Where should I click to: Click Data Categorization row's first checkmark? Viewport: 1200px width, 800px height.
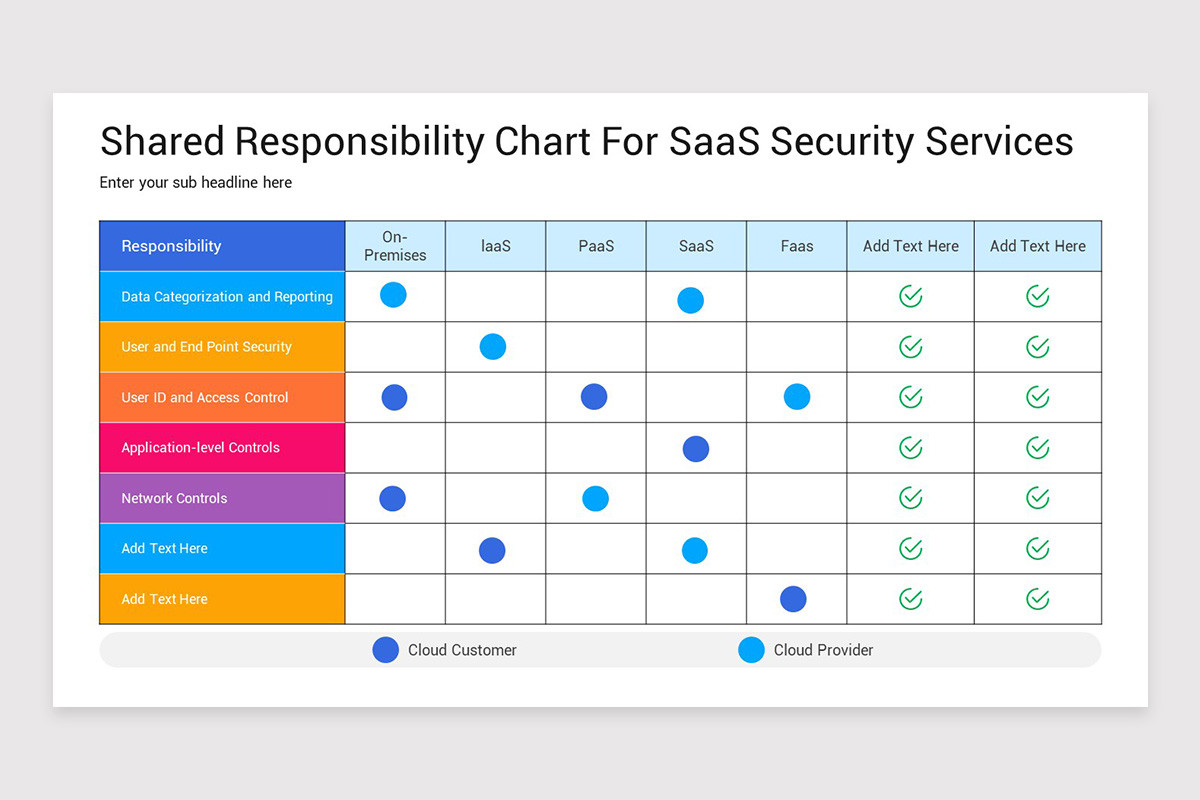click(910, 296)
